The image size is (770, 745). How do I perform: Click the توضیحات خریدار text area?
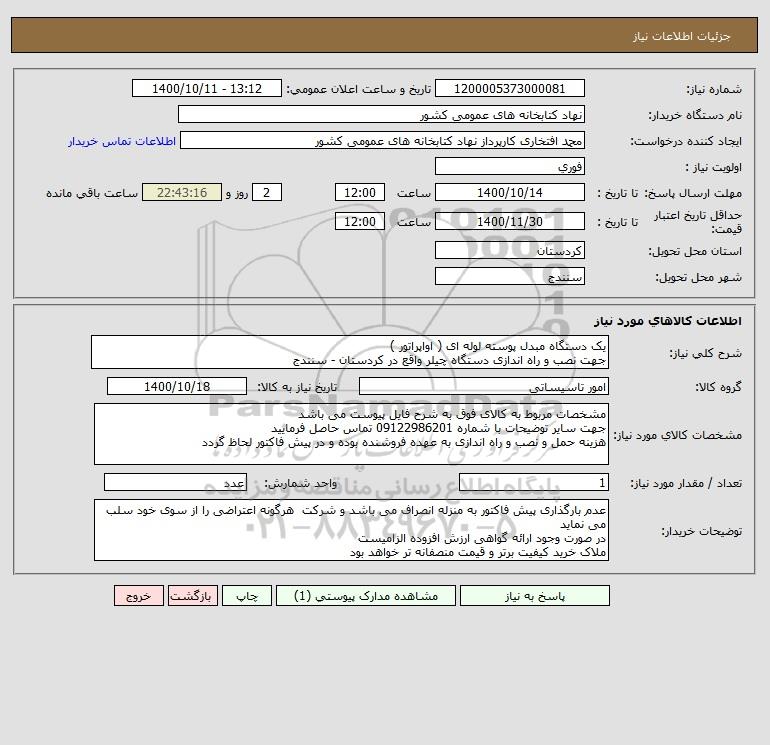(x=351, y=530)
